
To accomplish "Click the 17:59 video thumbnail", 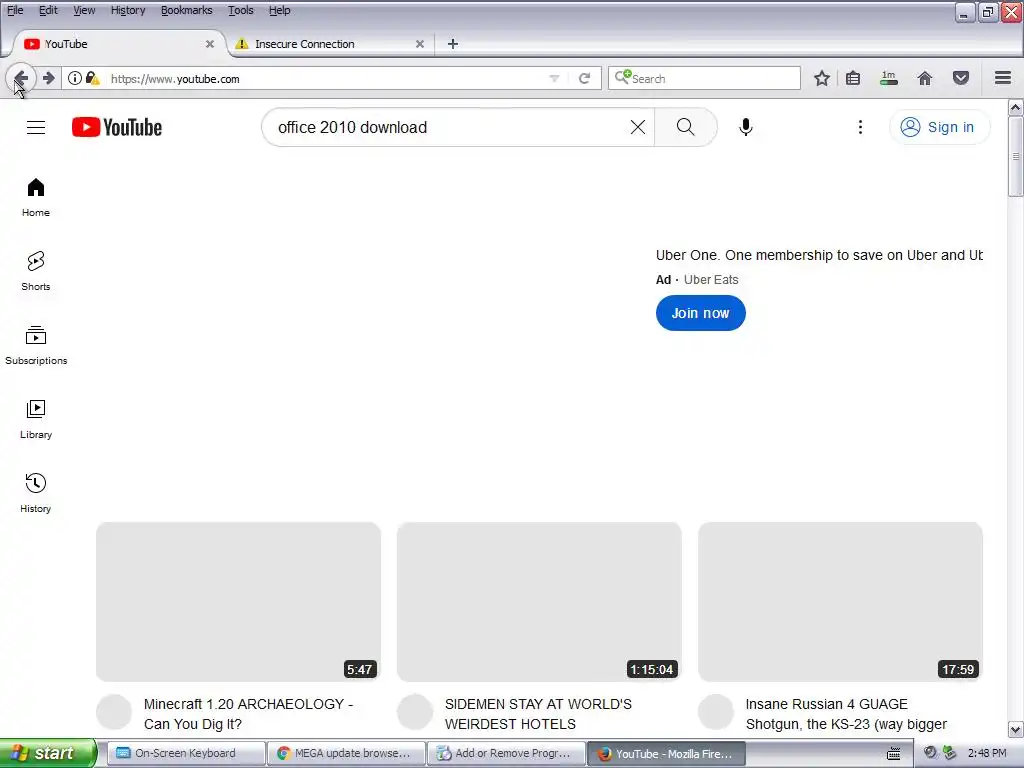I will (840, 602).
